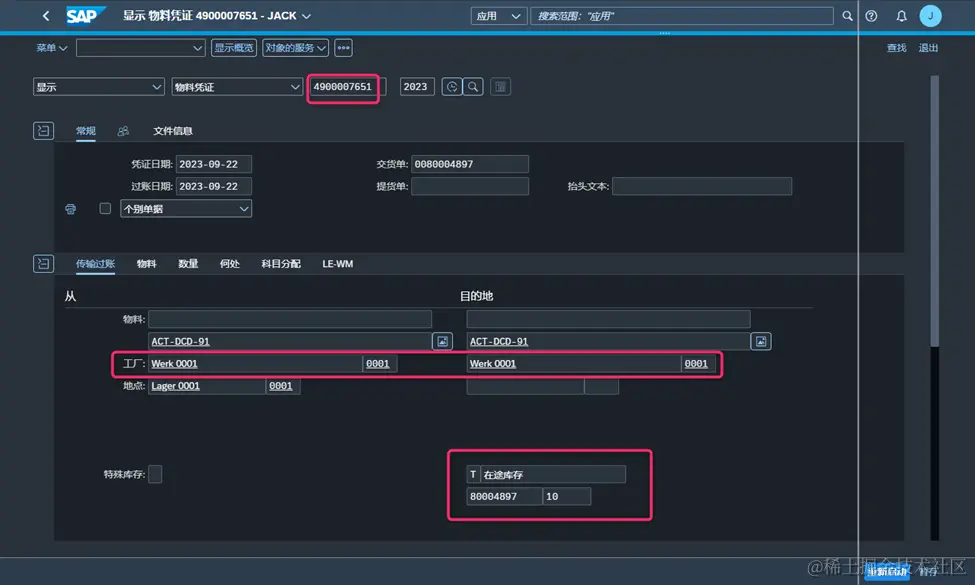Image resolution: width=975 pixels, height=585 pixels.
Task: Click the year field 2023
Action: coord(416,87)
